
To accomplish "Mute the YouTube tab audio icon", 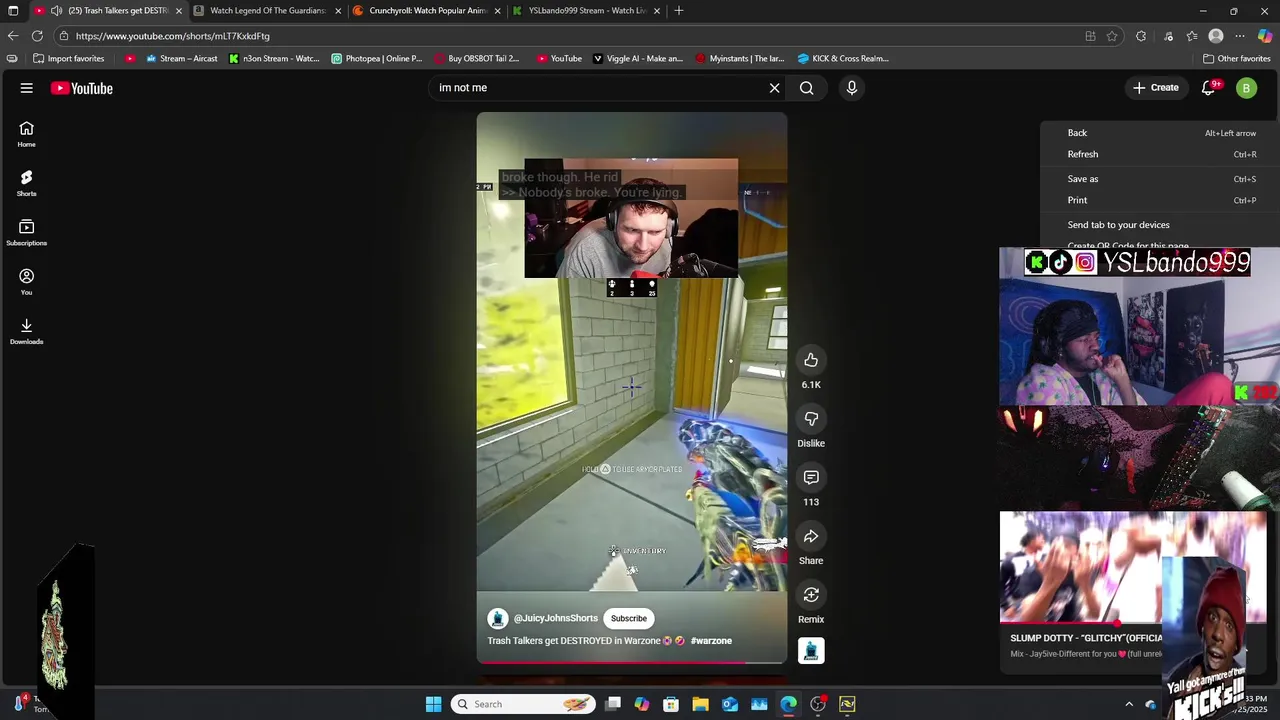I will pos(56,11).
